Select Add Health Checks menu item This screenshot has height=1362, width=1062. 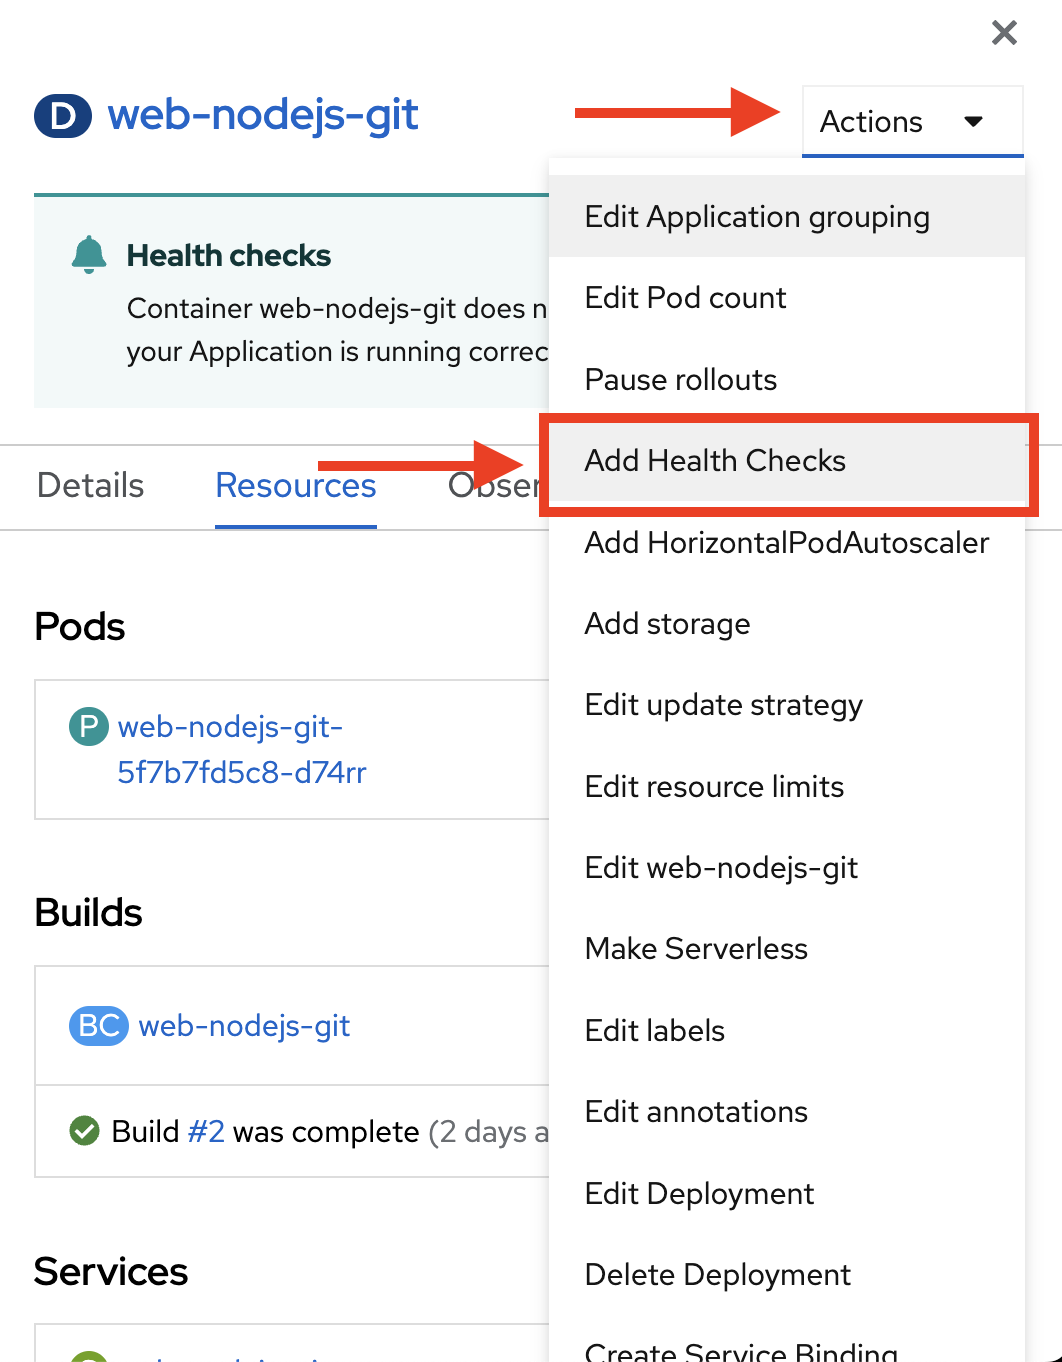(715, 461)
